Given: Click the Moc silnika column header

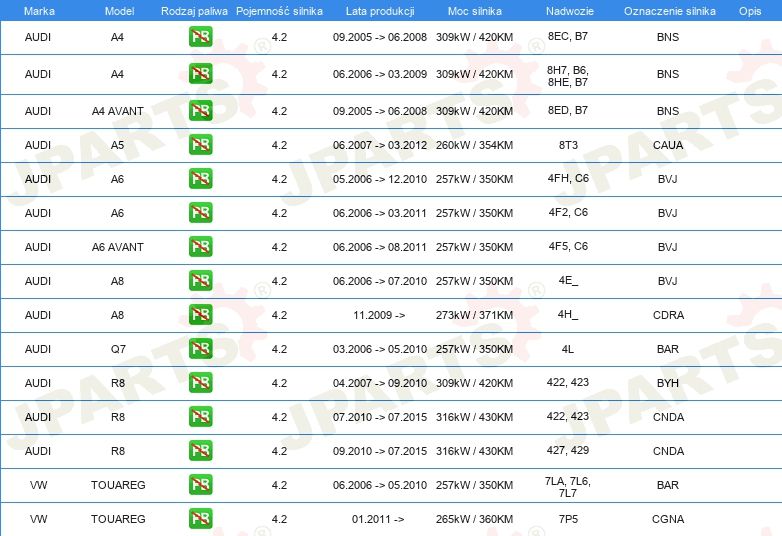Looking at the screenshot, I should 475,11.
